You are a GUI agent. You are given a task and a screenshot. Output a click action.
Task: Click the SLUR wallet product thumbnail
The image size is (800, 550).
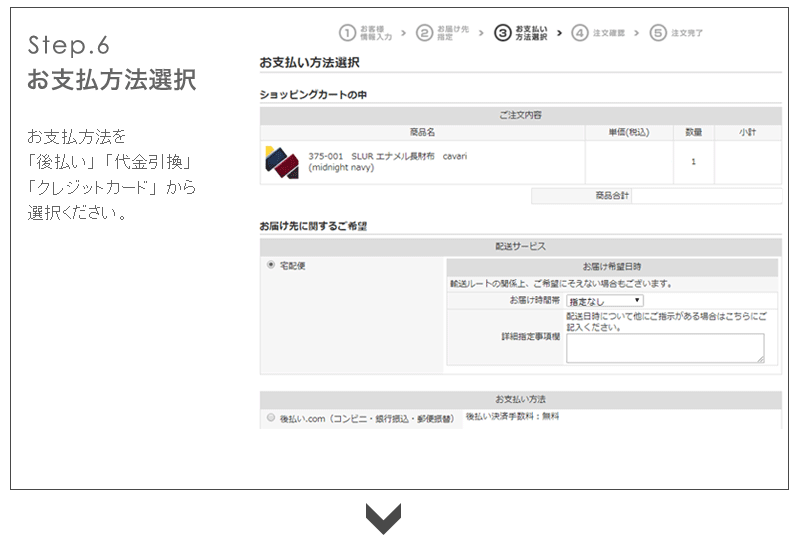click(x=282, y=162)
